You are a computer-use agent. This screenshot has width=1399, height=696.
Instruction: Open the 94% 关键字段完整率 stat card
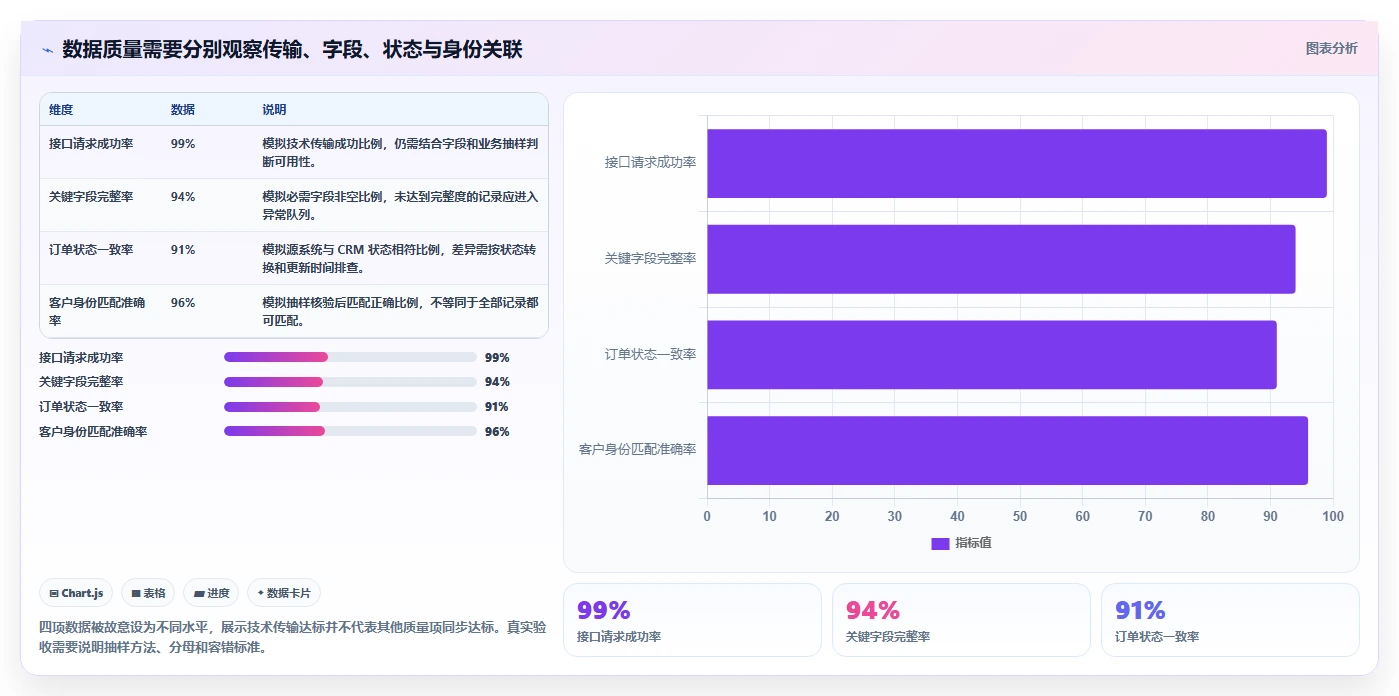961,620
